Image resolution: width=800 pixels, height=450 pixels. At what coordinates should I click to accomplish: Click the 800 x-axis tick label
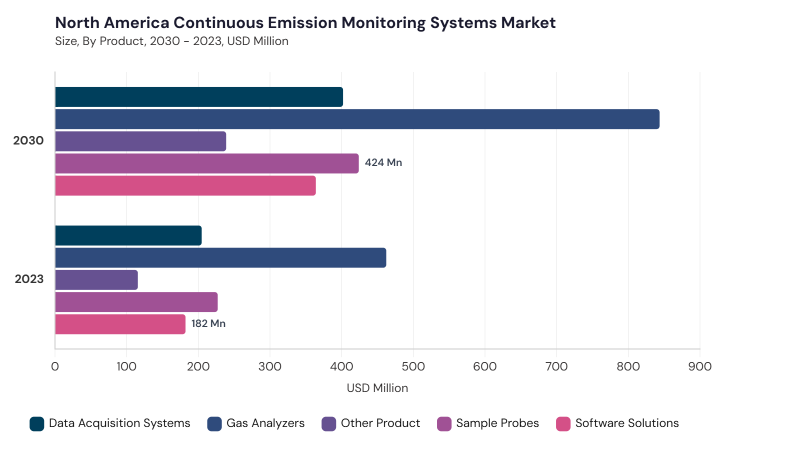pyautogui.click(x=628, y=366)
